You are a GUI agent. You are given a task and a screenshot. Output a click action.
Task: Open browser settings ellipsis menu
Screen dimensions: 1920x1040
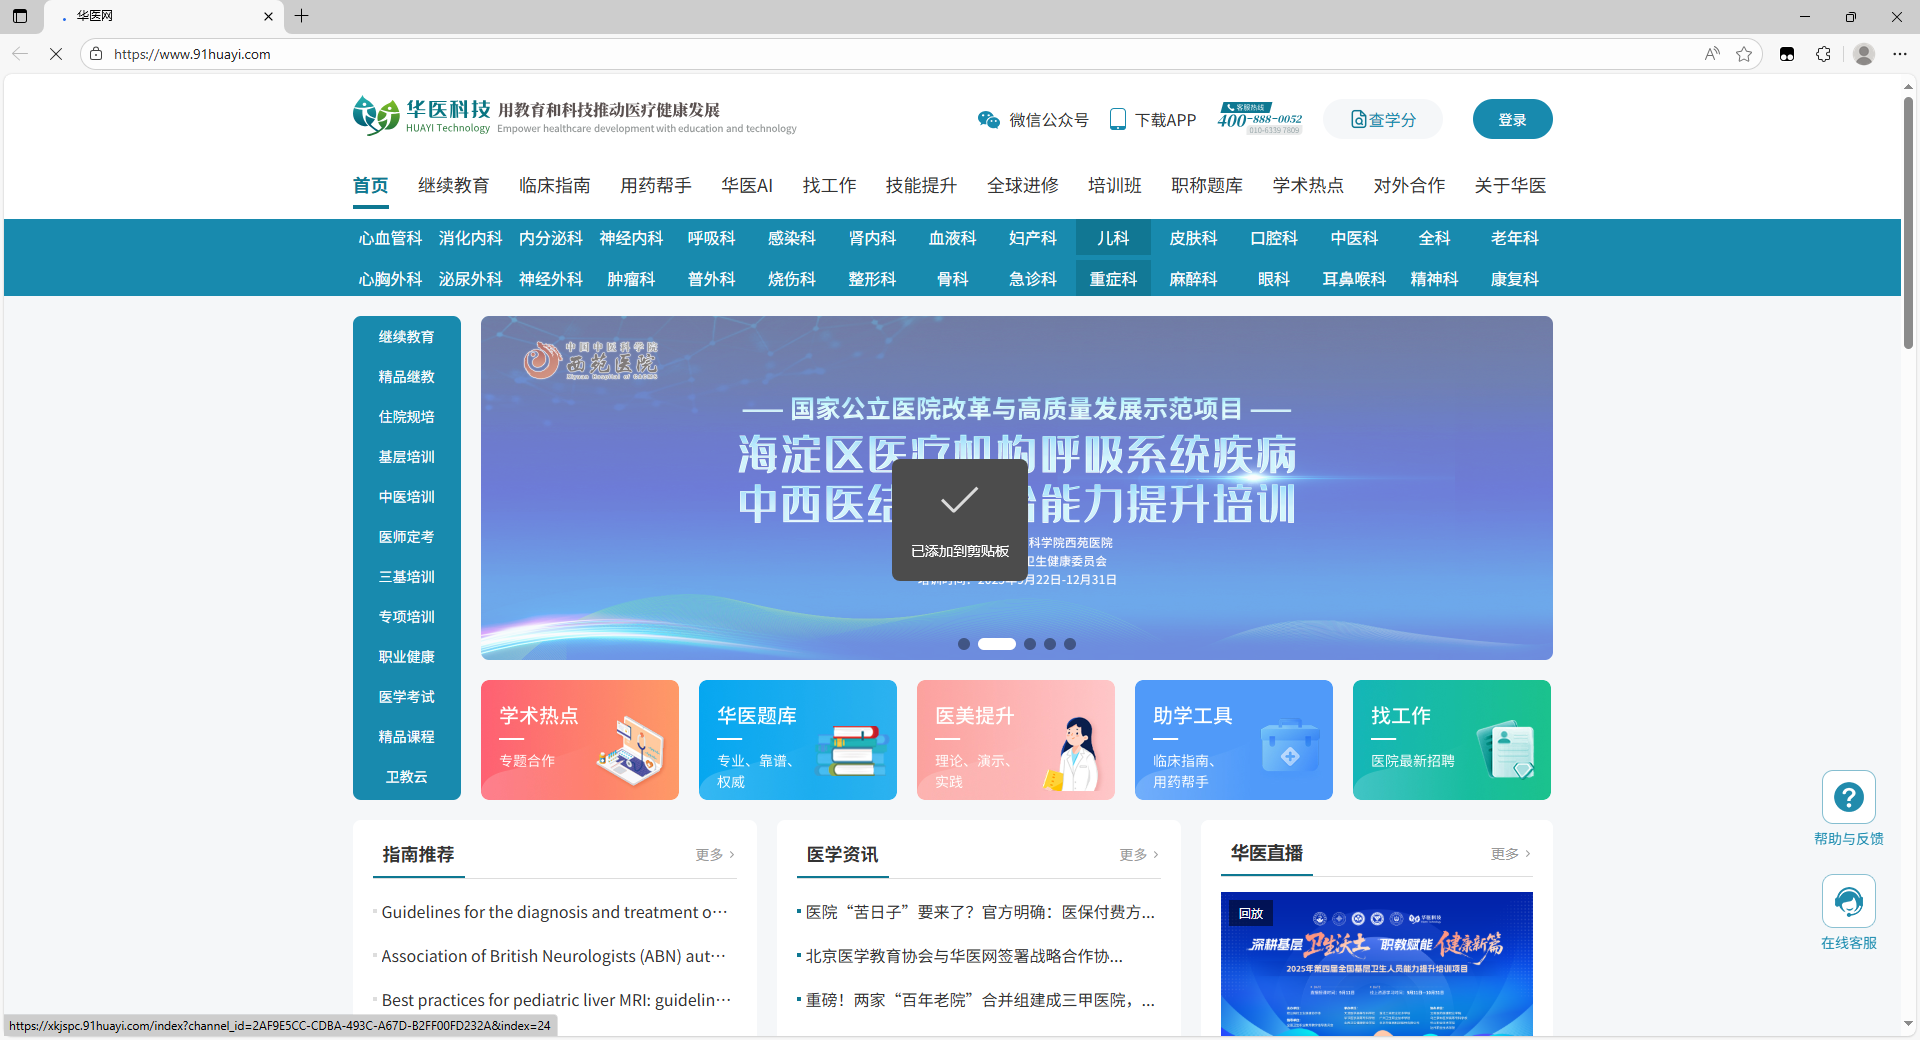point(1900,54)
